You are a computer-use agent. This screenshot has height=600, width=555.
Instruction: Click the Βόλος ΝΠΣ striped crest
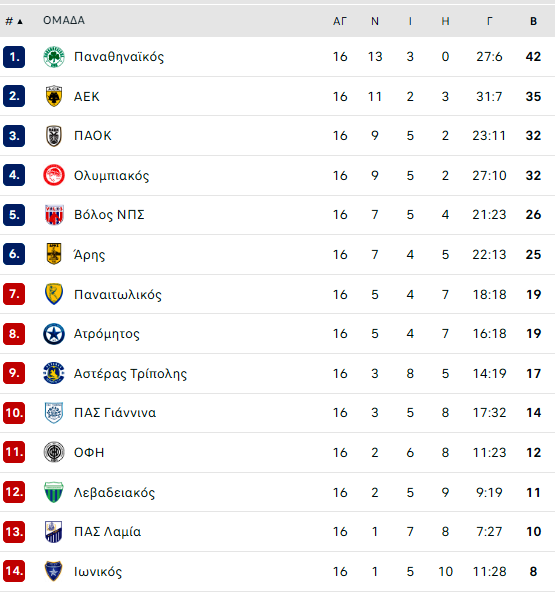[x=54, y=215]
